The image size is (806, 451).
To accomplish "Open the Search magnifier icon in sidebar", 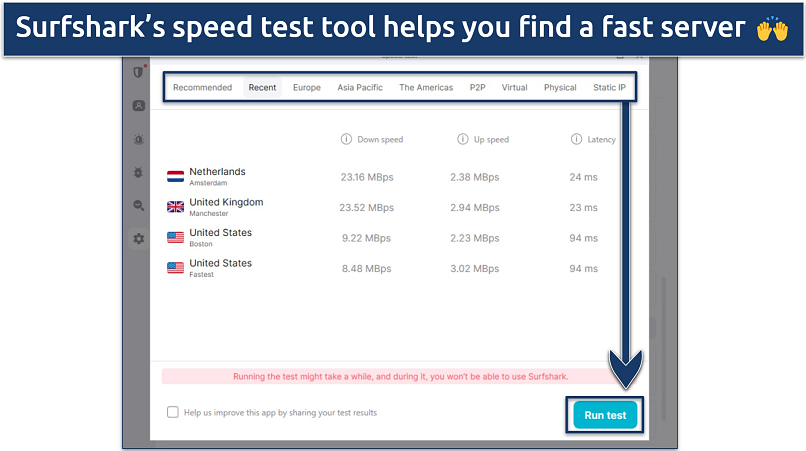I will point(138,205).
